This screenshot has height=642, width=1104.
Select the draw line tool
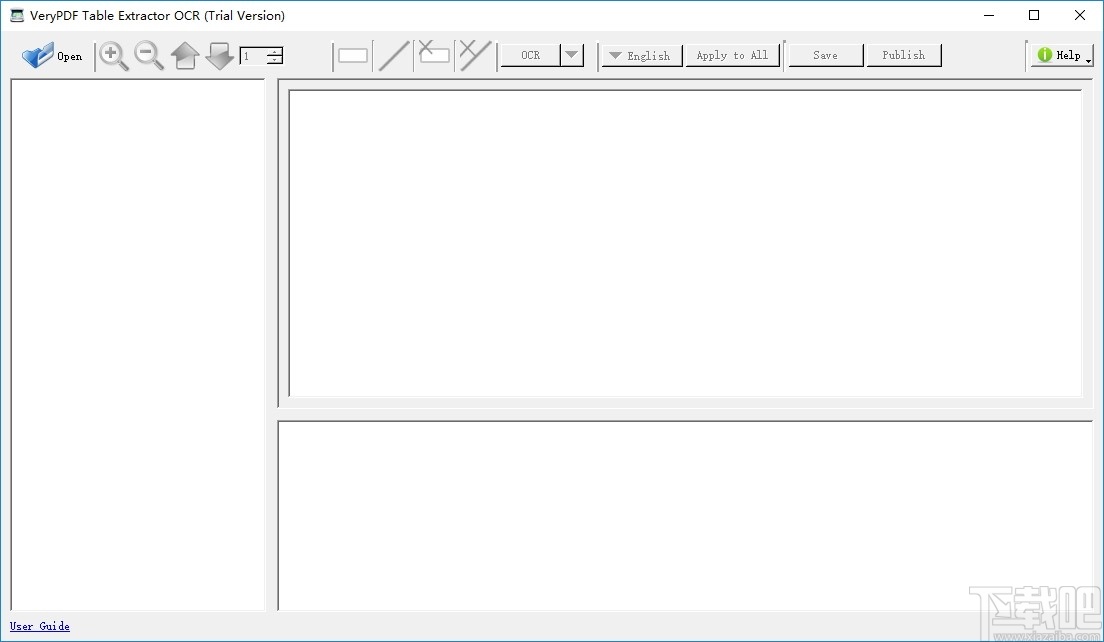pos(393,55)
